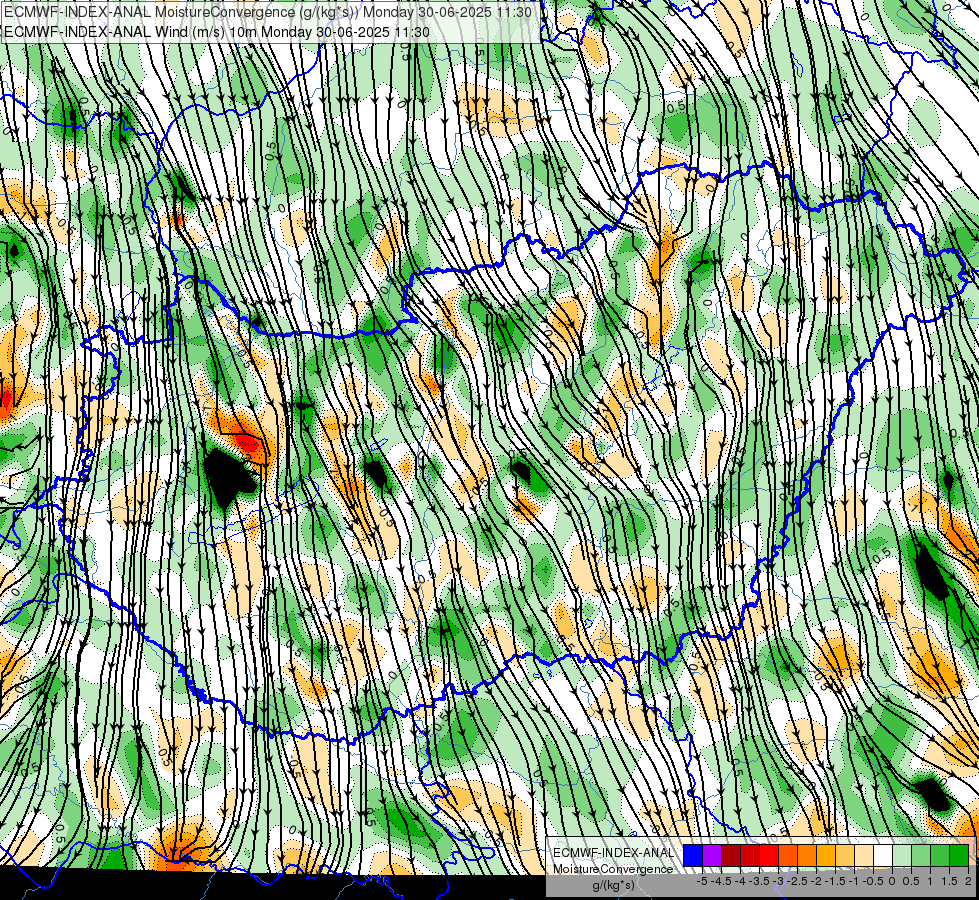
Task: Choose the amber swatch between -1.5 and -1
Action: tap(825, 855)
